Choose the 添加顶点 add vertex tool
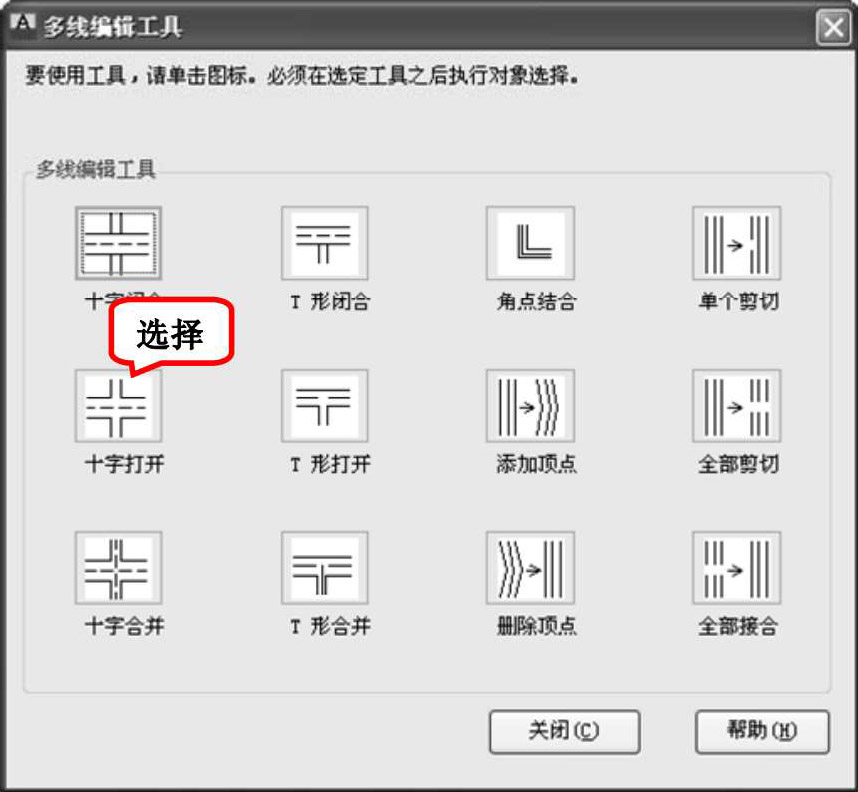858x792 pixels. tap(530, 406)
